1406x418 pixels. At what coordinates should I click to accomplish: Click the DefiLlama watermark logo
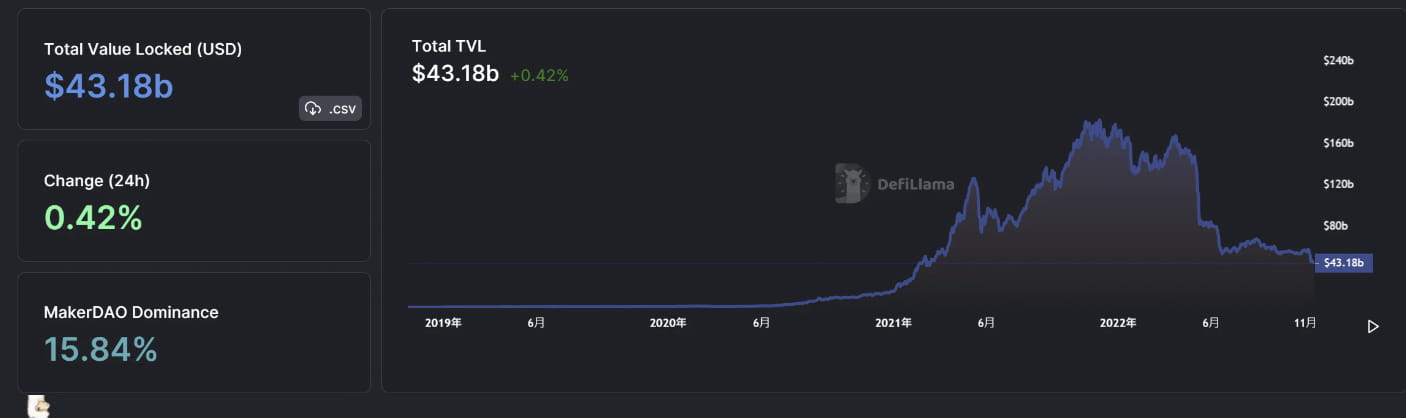tap(895, 183)
